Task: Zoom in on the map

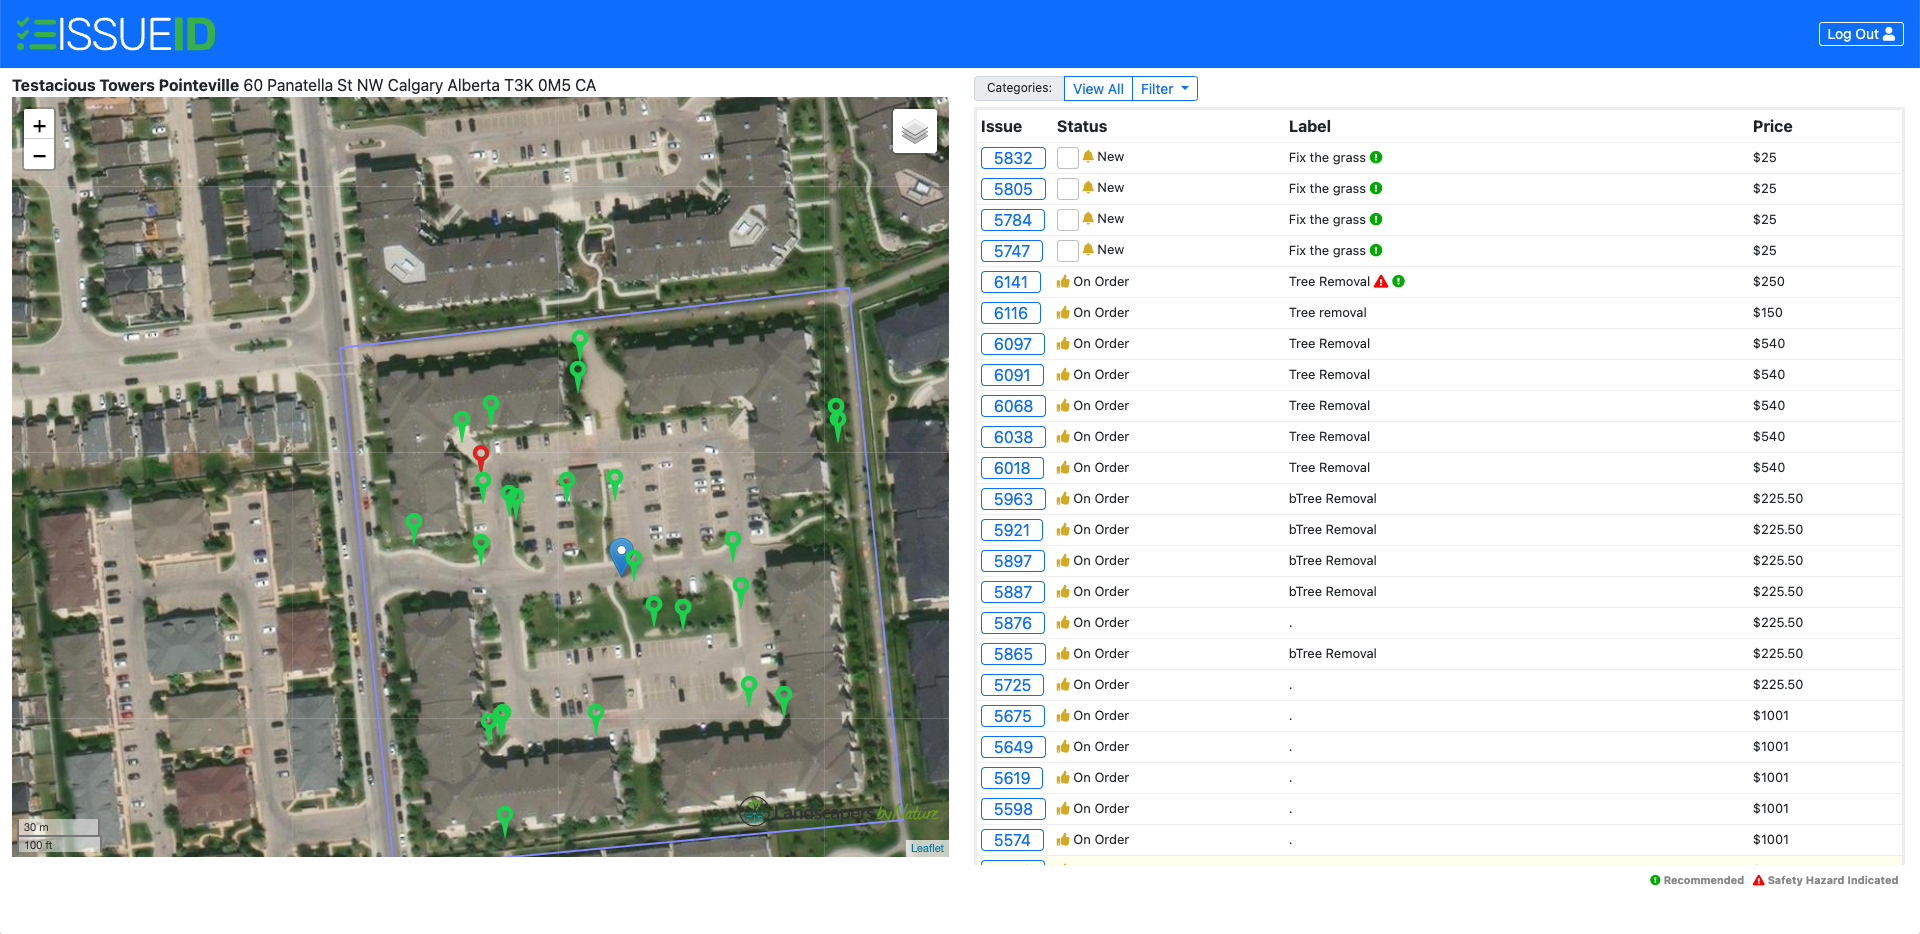Action: point(39,126)
